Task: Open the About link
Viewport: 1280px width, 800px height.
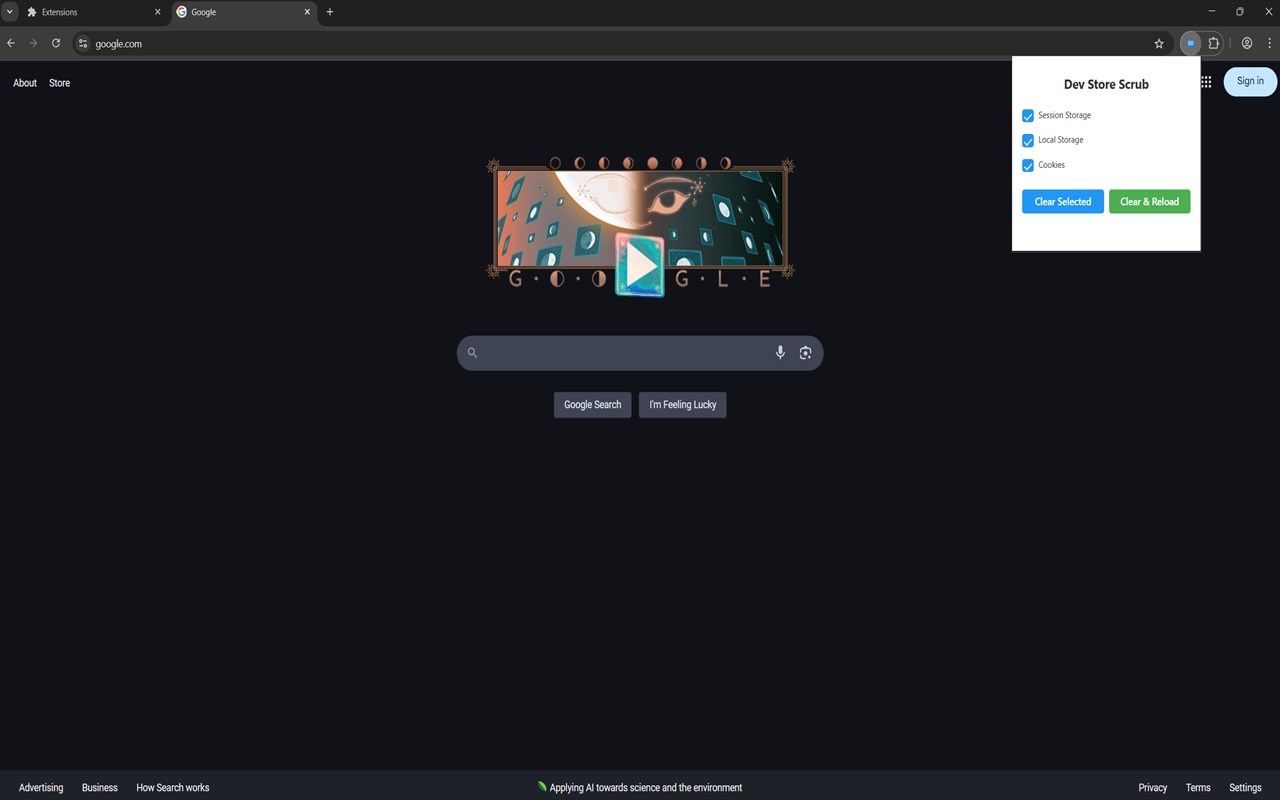Action: coord(25,83)
